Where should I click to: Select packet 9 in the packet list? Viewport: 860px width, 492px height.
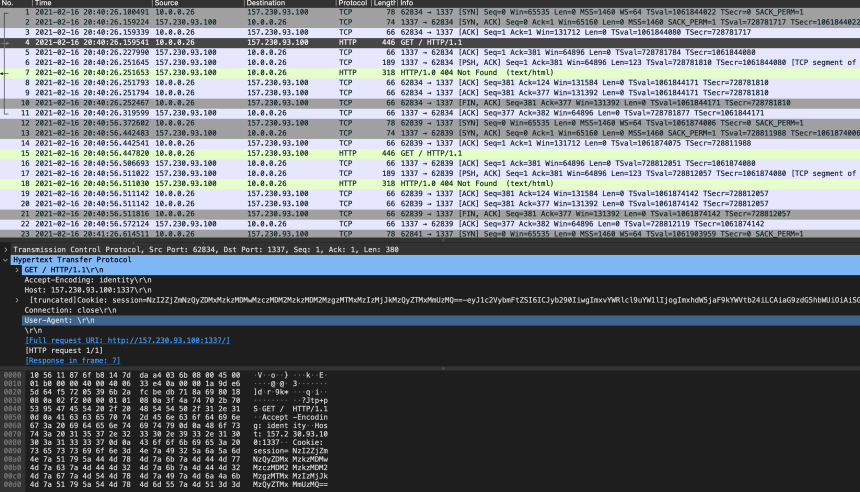[x=430, y=93]
